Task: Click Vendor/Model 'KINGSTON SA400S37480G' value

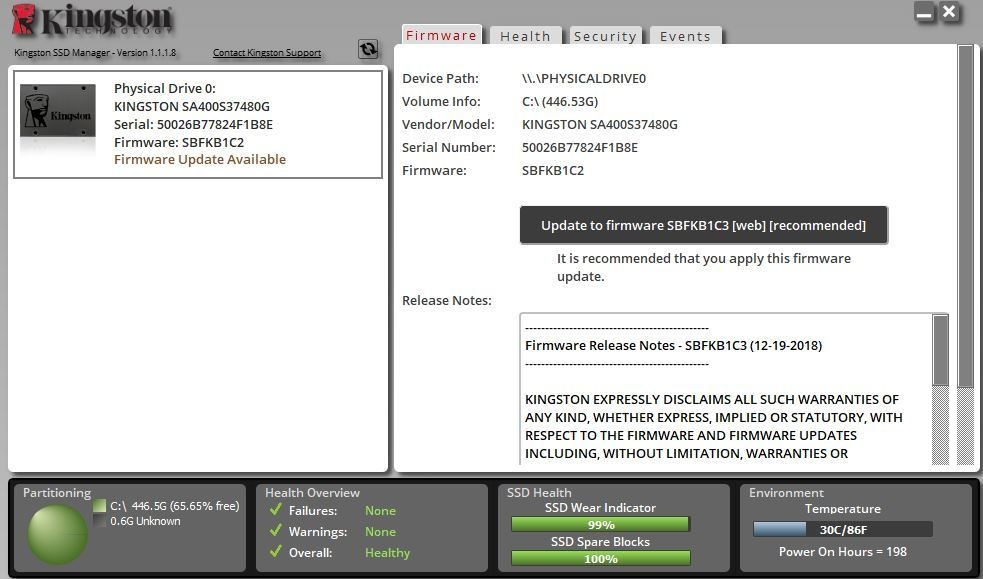Action: coord(599,124)
